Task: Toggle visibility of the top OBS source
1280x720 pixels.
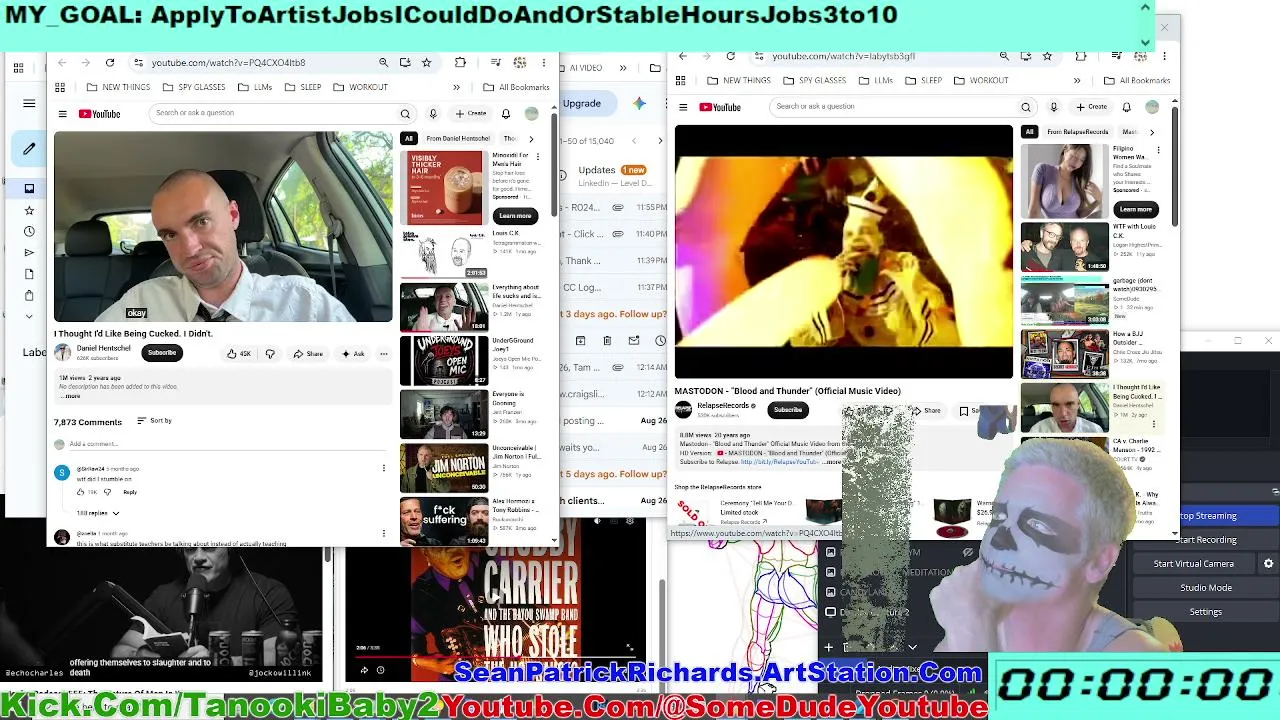Action: [968, 552]
